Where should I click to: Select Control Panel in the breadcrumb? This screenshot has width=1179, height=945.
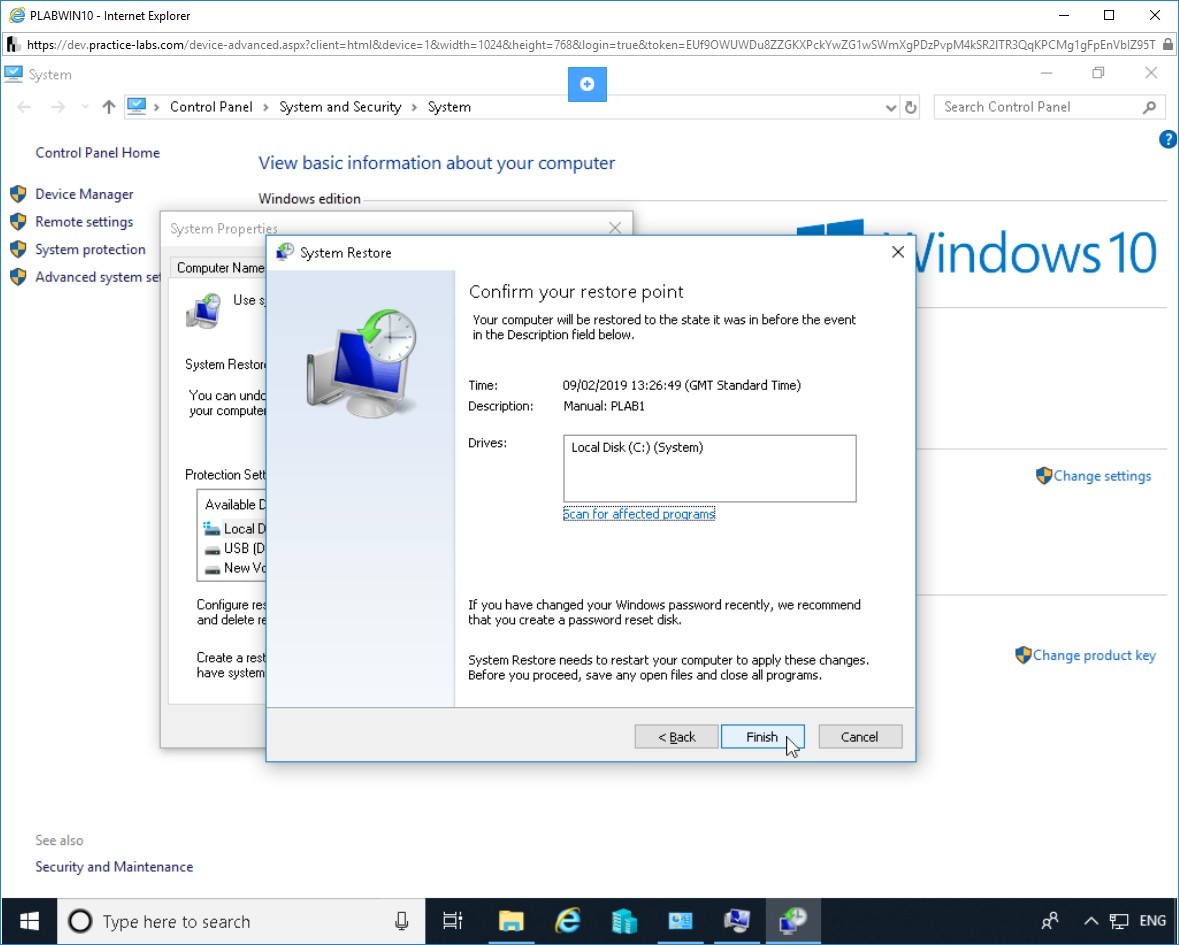[x=211, y=107]
